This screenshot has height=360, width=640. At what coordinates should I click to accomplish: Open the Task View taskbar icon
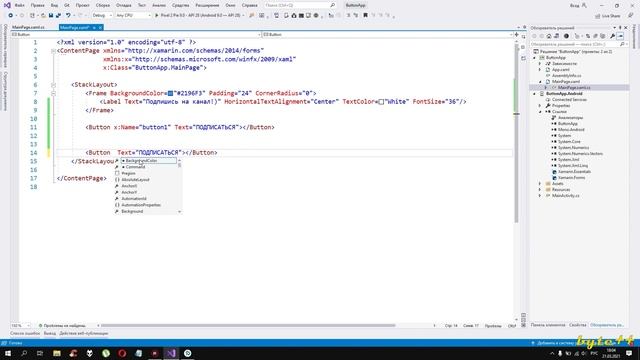pyautogui.click(x=40, y=353)
